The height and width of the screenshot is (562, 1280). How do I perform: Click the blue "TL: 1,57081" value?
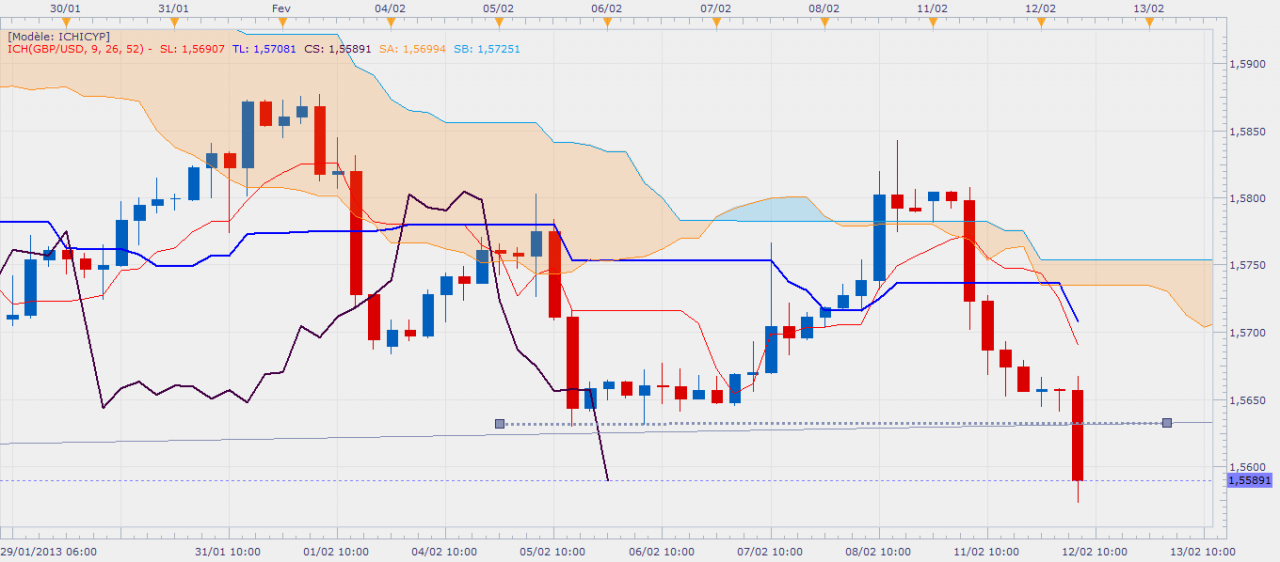tap(264, 49)
